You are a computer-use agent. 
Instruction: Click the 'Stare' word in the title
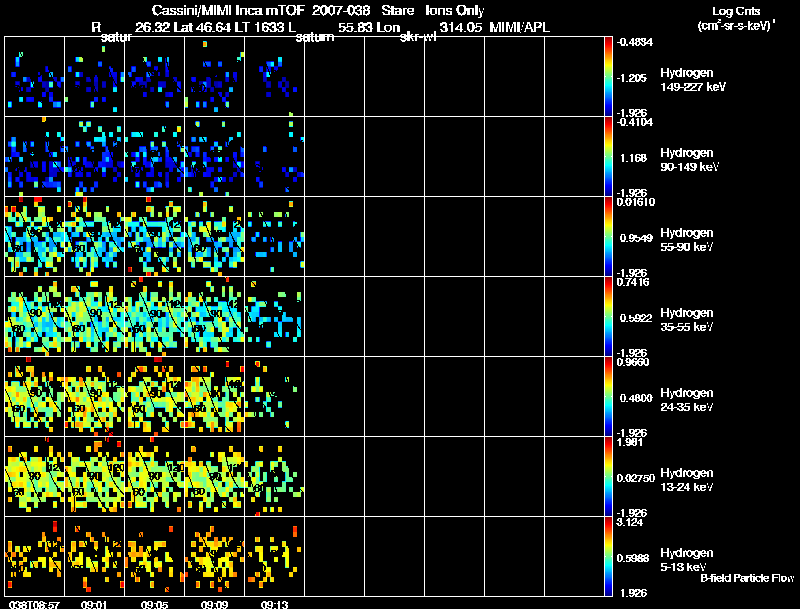tap(397, 11)
